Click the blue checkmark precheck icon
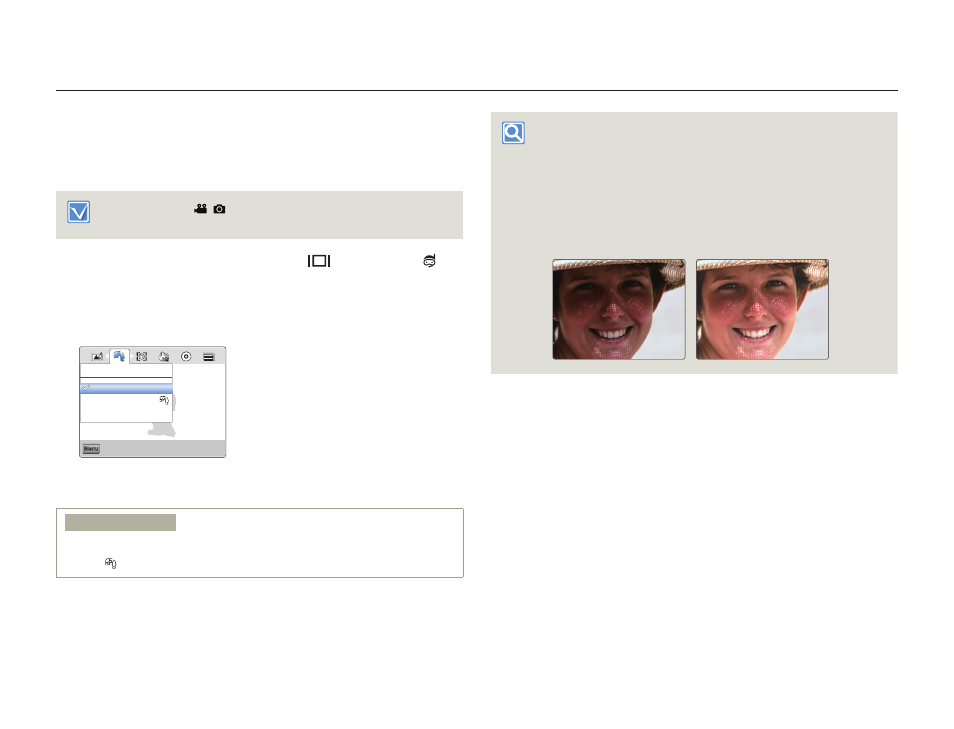The height and width of the screenshot is (729, 954). [x=78, y=212]
